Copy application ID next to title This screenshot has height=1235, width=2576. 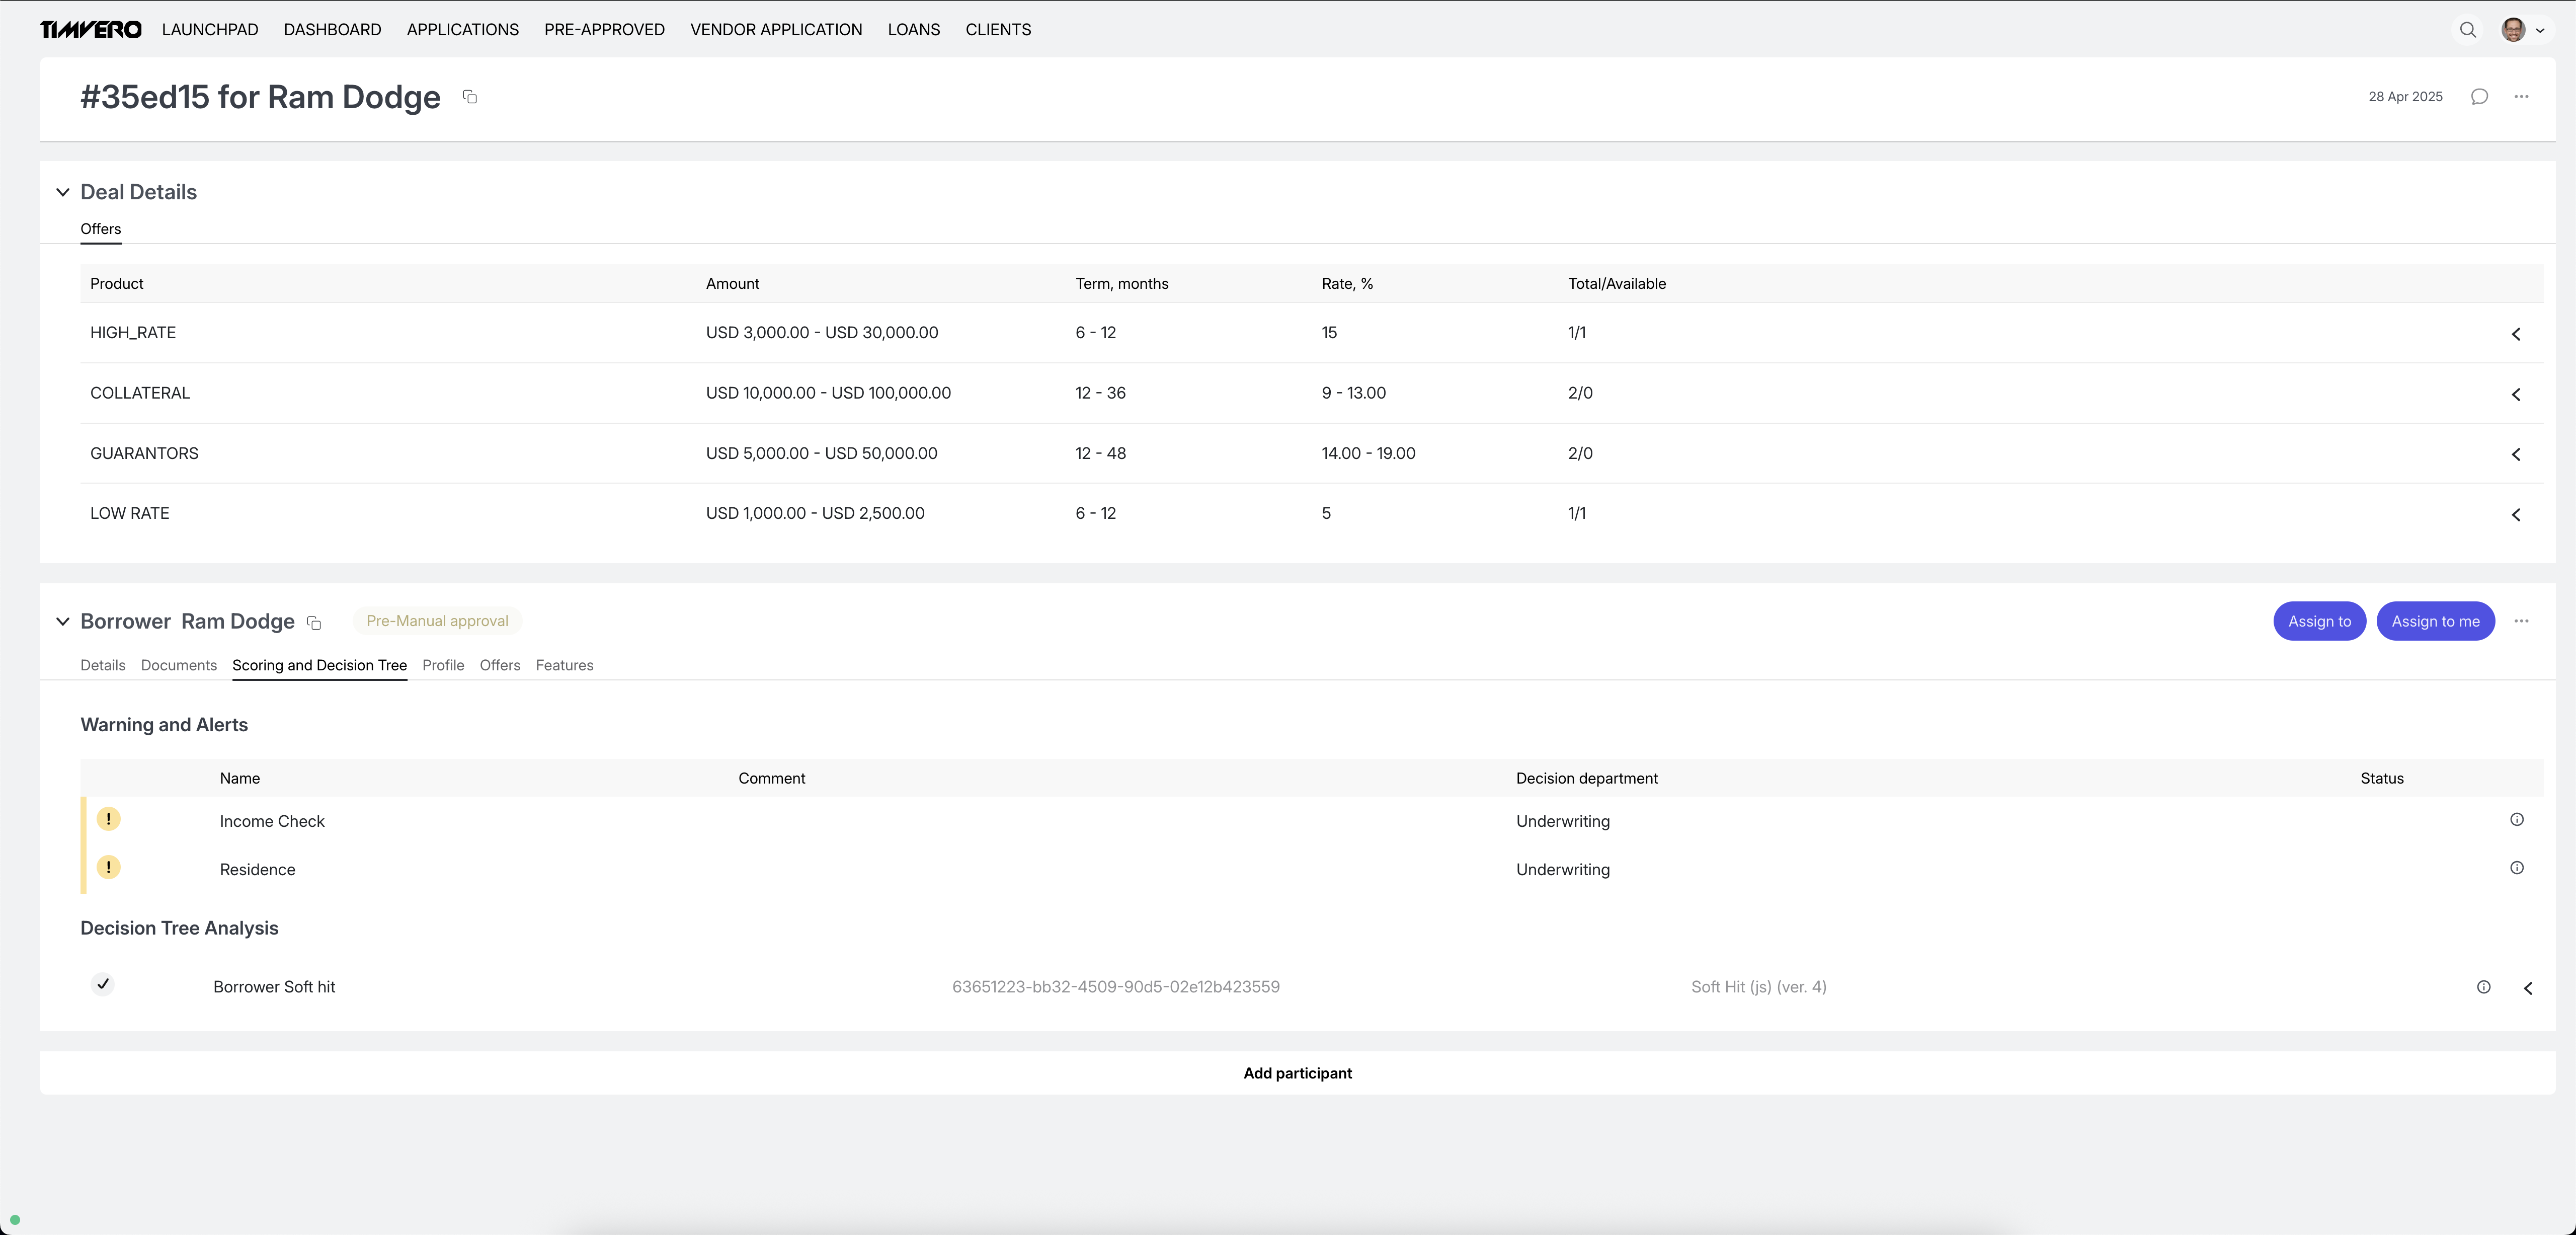(470, 97)
